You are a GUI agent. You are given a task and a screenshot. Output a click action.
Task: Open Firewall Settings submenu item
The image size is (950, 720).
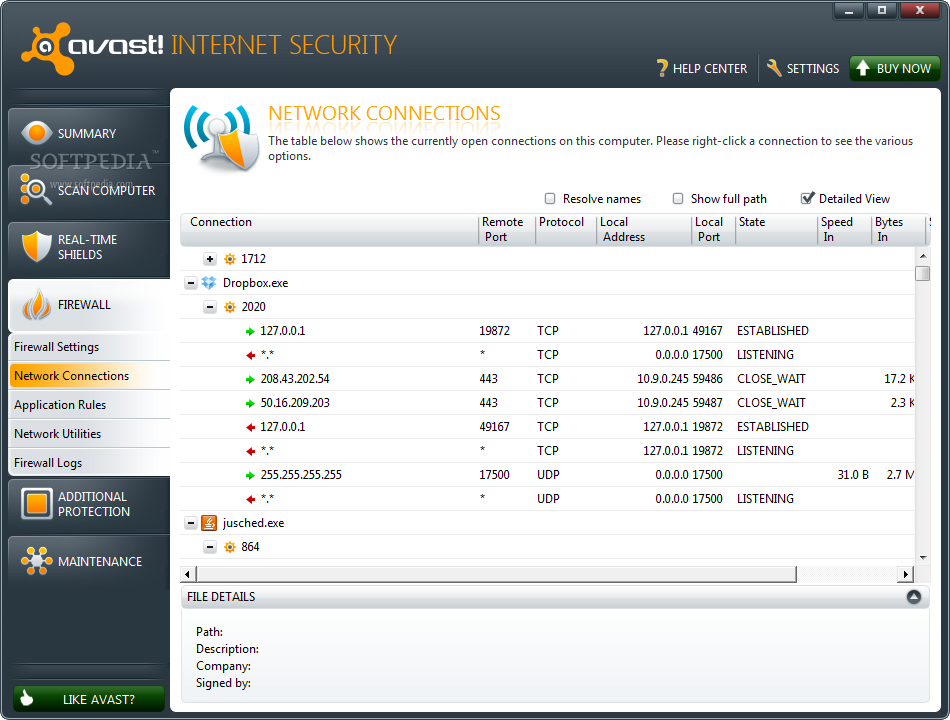pos(89,347)
